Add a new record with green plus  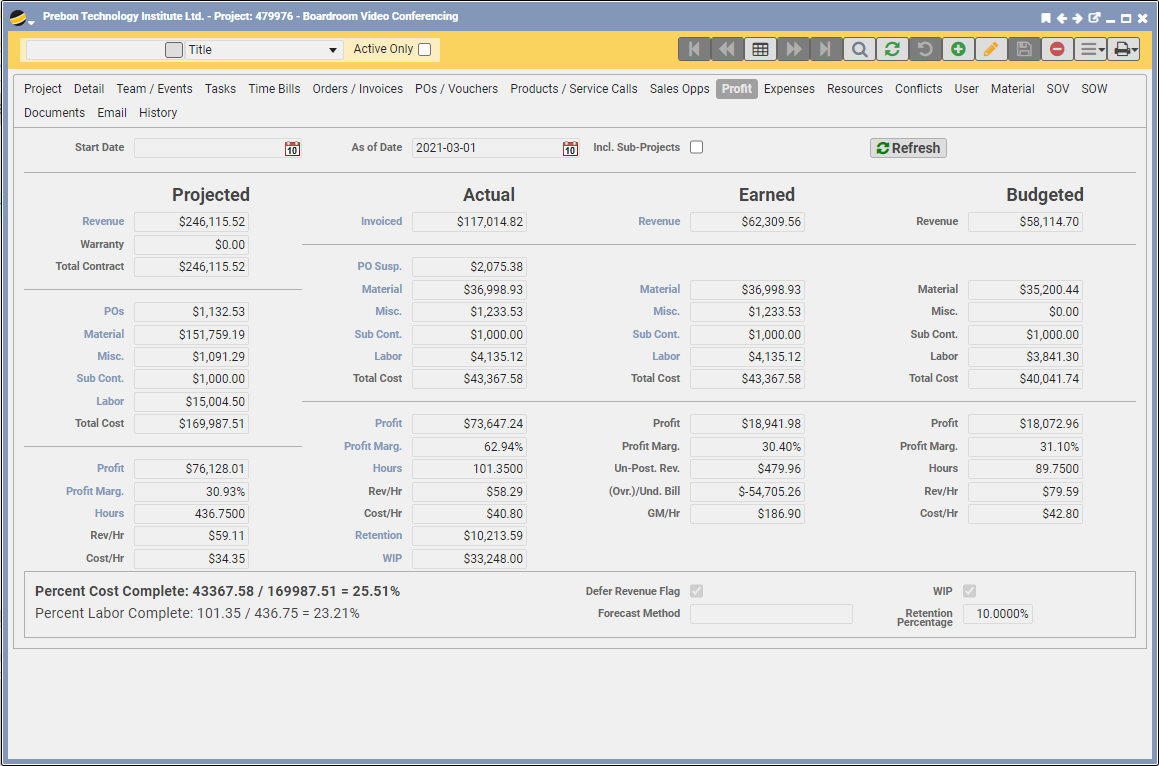(958, 49)
